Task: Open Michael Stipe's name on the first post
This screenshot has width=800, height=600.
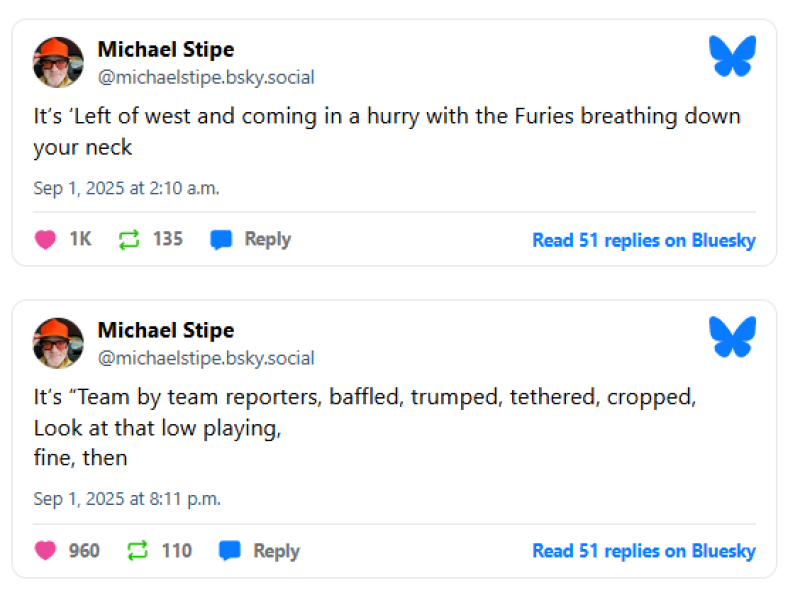Action: [166, 49]
